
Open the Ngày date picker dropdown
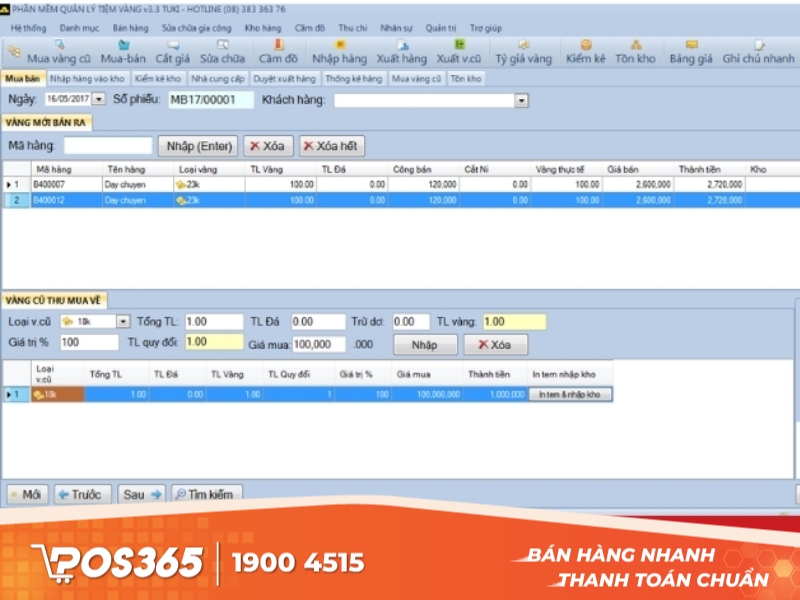98,100
